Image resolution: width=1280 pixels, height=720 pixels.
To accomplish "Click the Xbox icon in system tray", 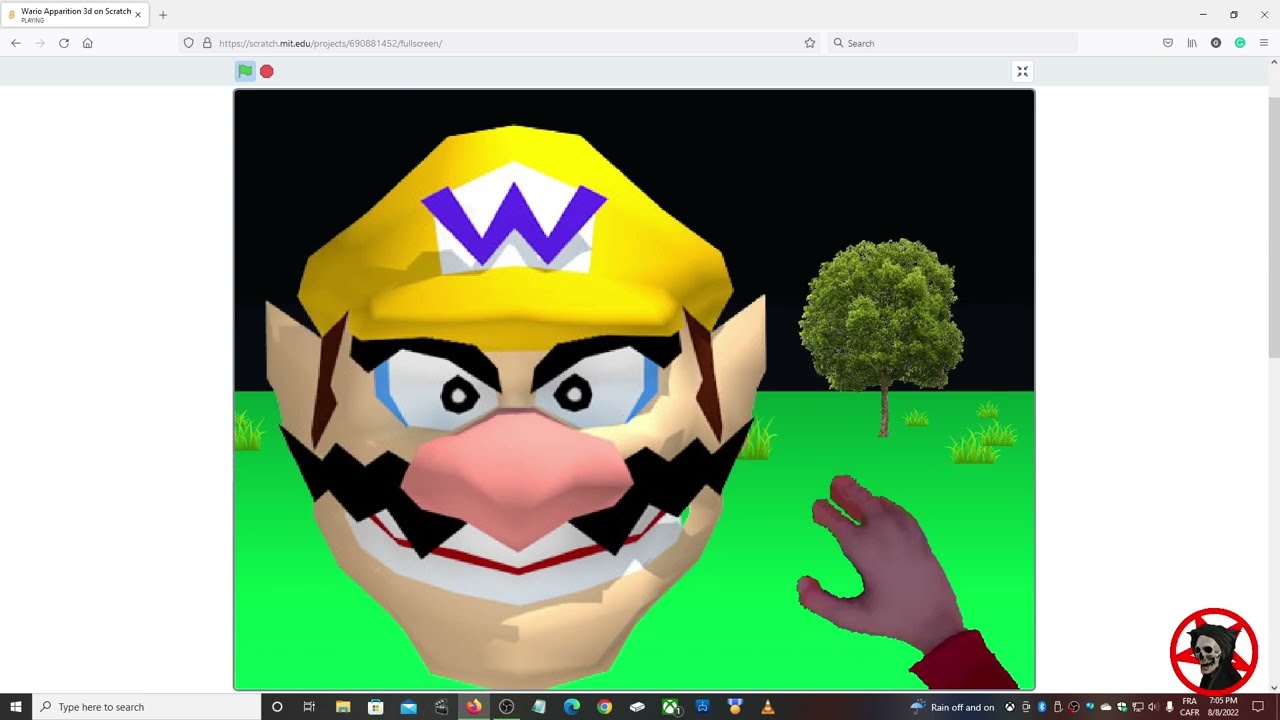I will pos(1010,707).
